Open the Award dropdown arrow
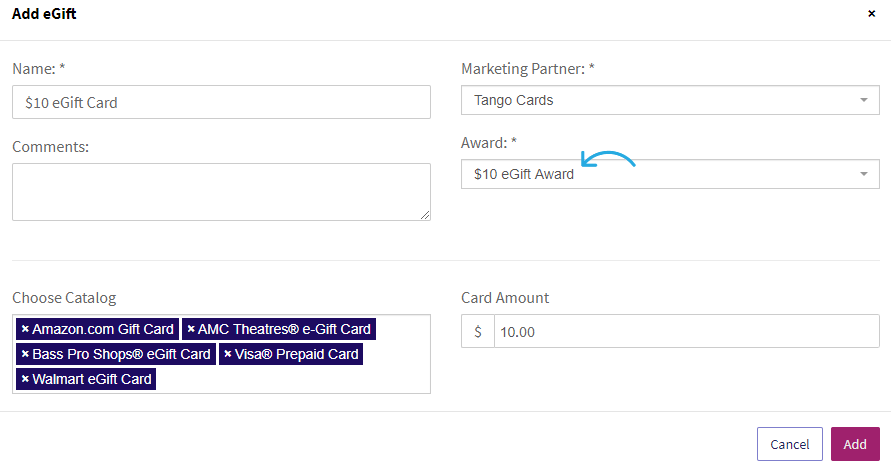The width and height of the screenshot is (891, 468). (x=864, y=174)
